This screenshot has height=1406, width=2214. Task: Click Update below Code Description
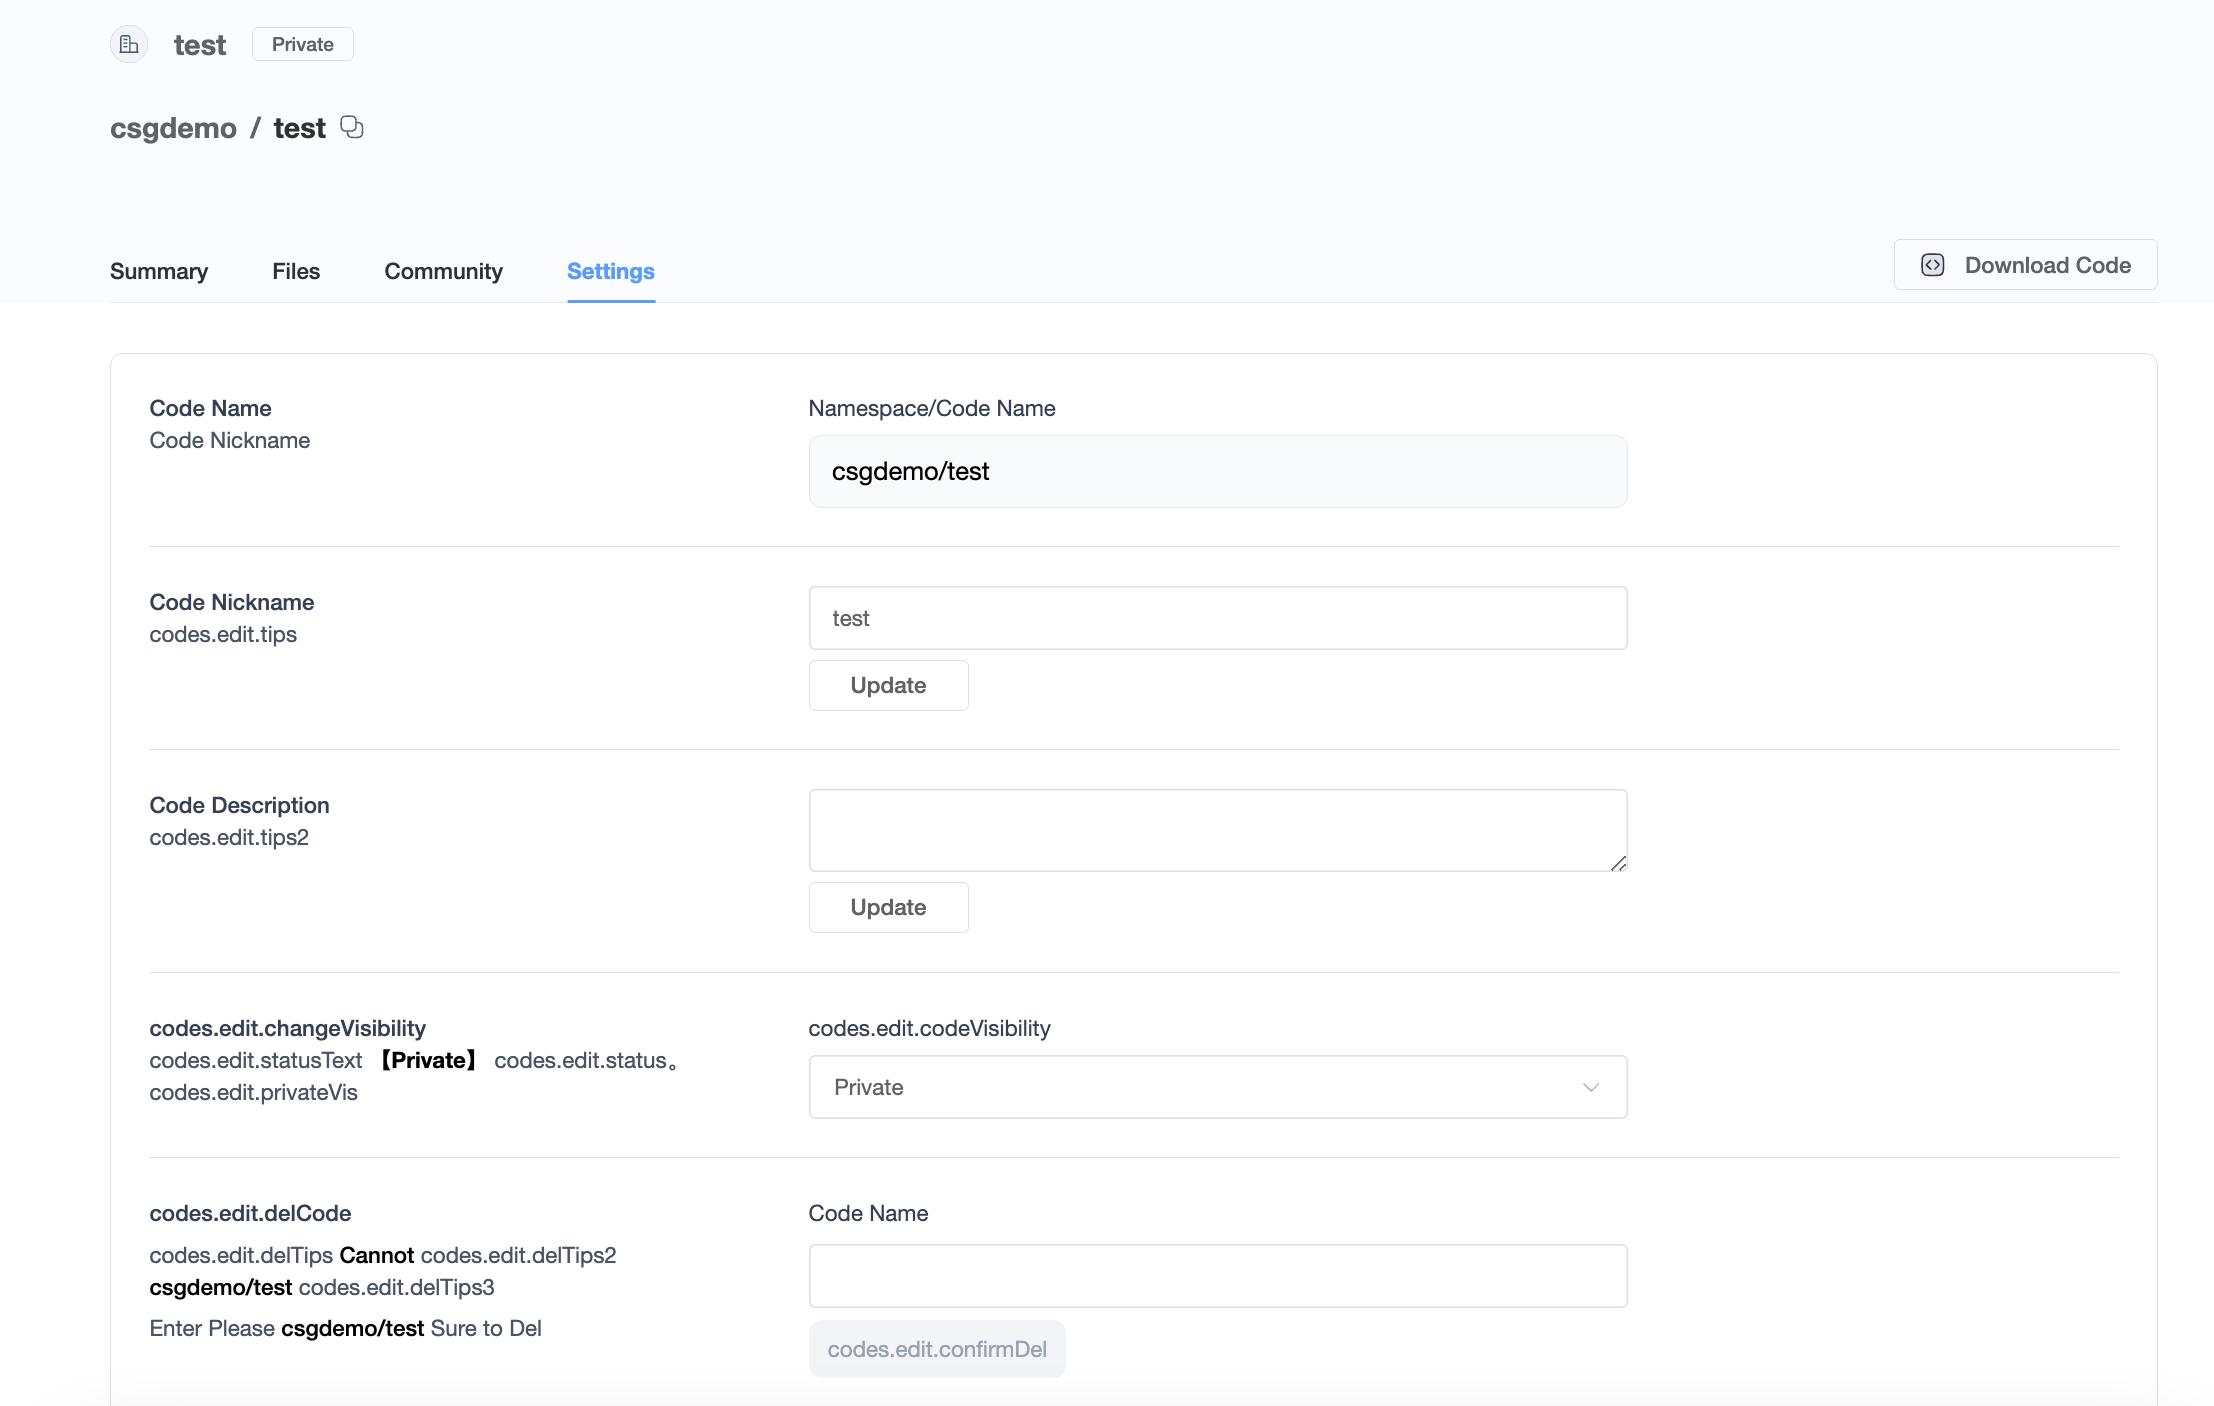[x=887, y=907]
